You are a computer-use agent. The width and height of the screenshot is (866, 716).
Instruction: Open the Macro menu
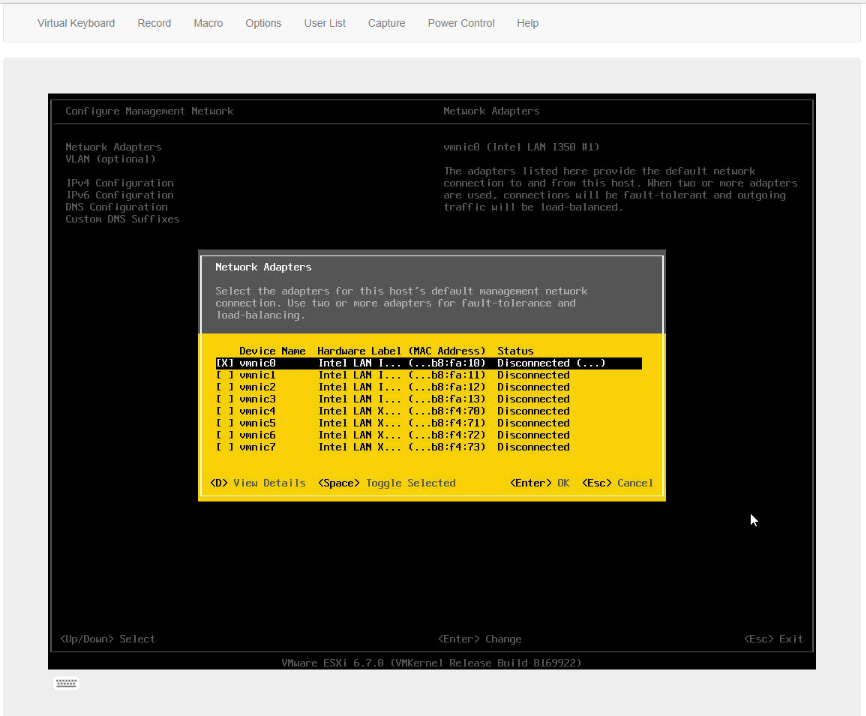(208, 23)
